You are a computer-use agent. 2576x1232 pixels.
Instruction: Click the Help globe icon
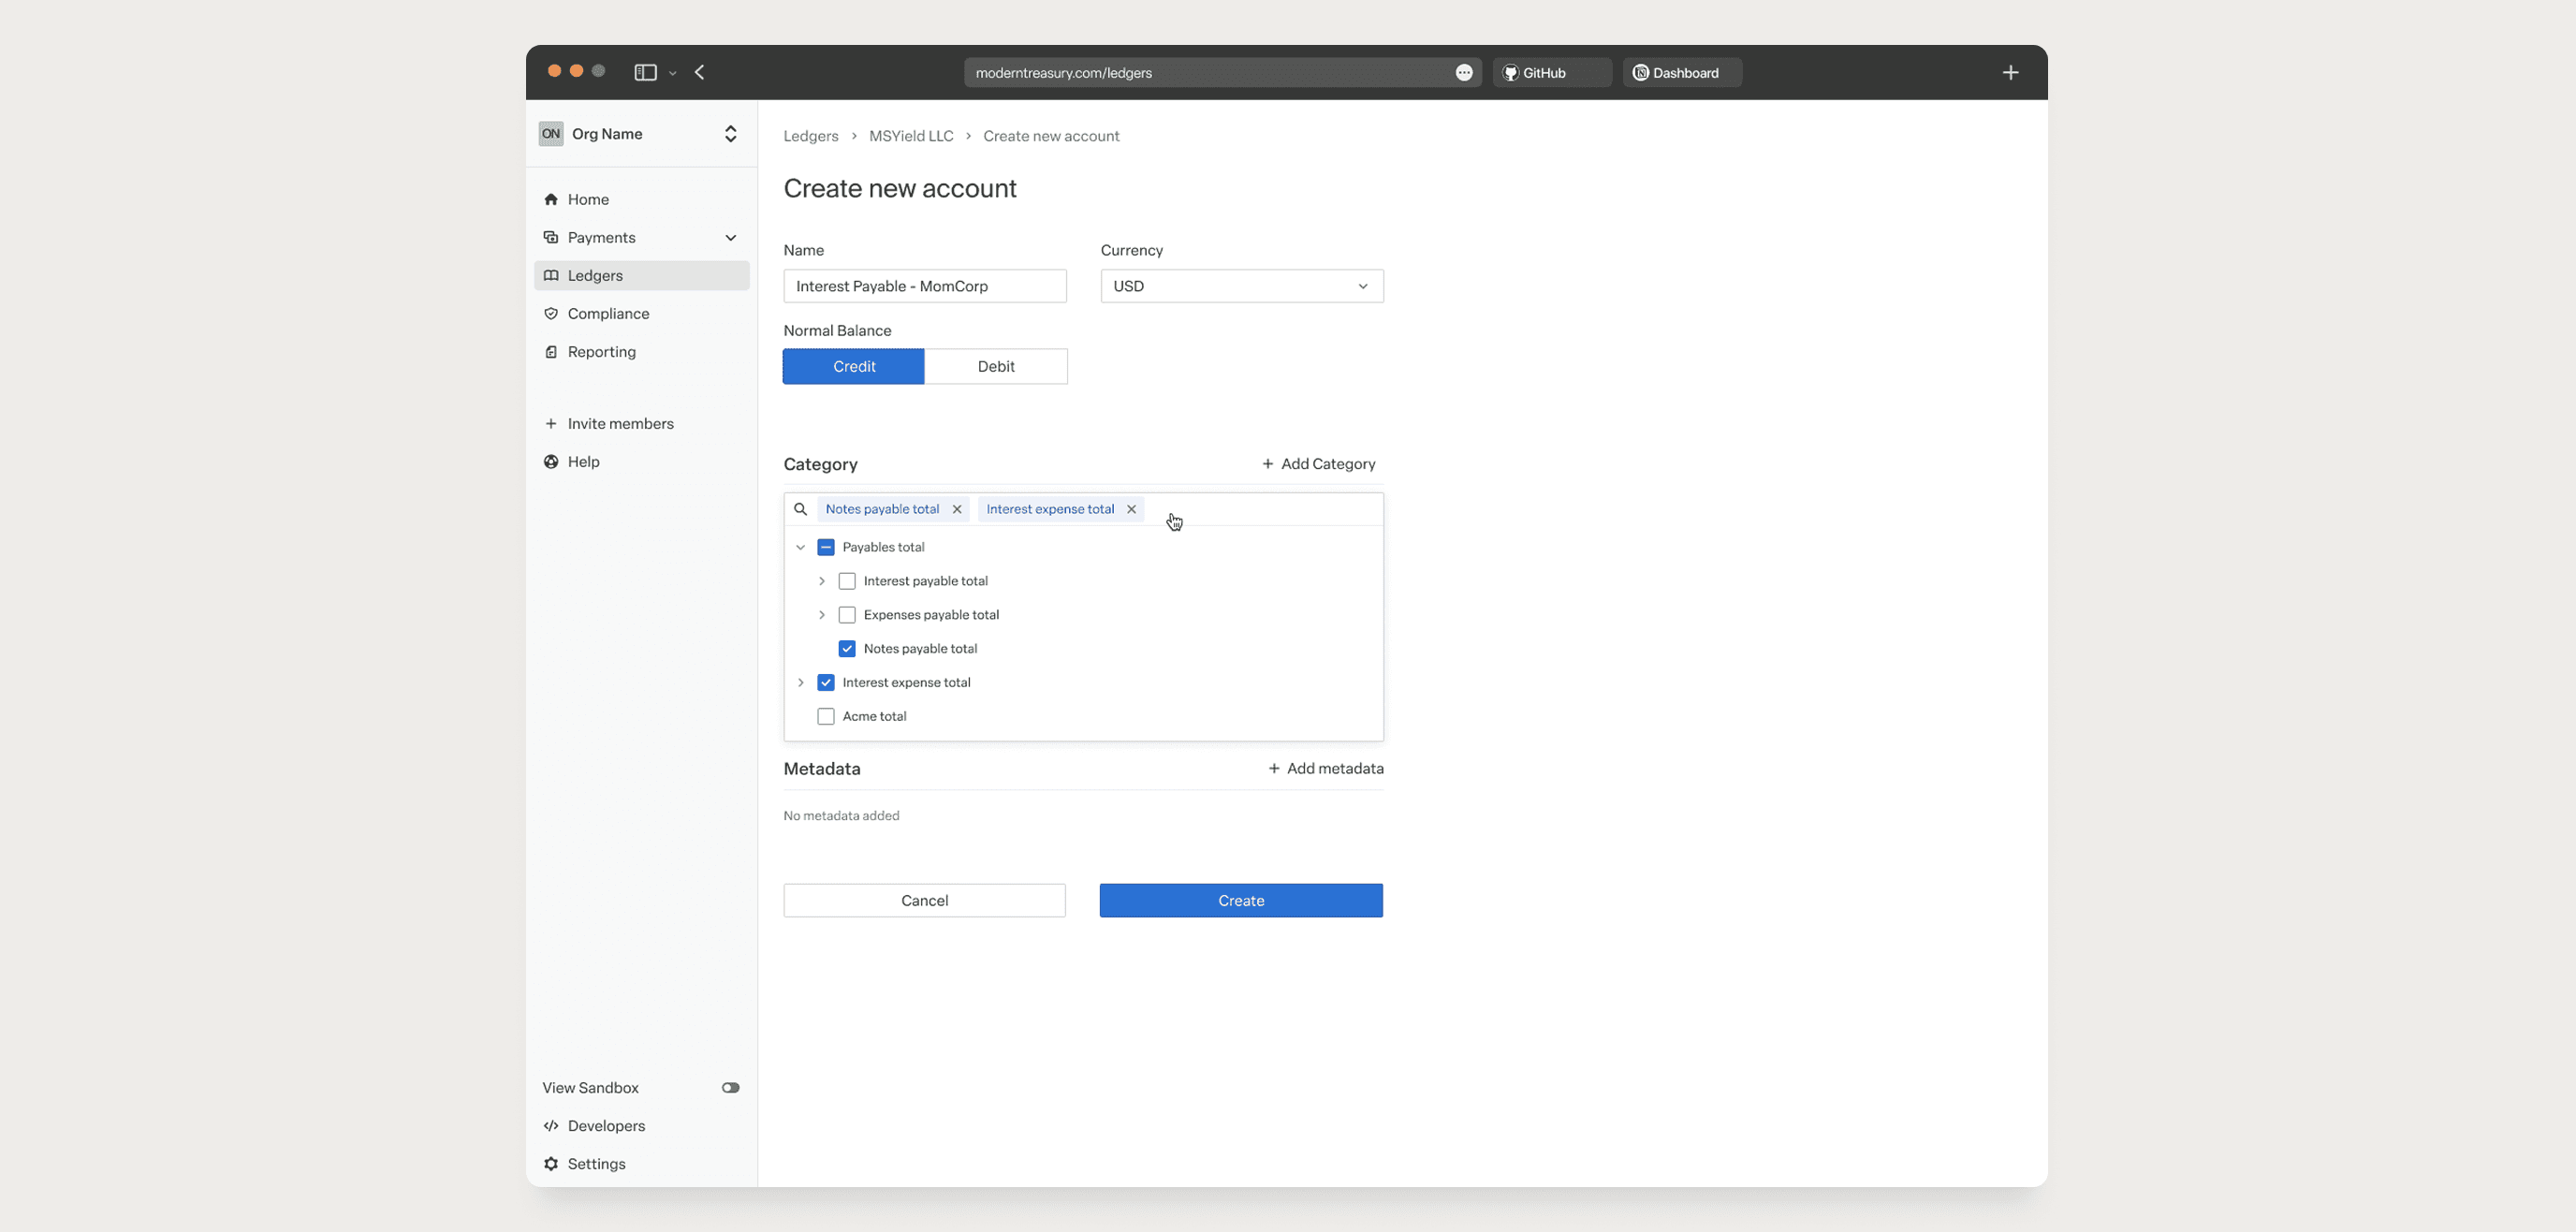click(x=551, y=461)
